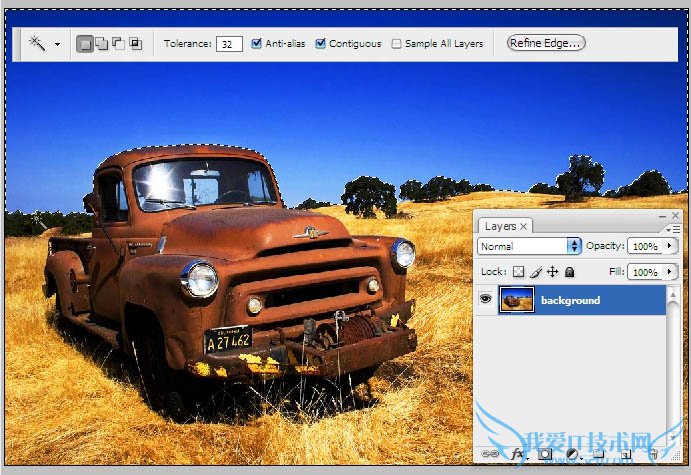Click the Lock transparent pixels icon

tap(518, 272)
